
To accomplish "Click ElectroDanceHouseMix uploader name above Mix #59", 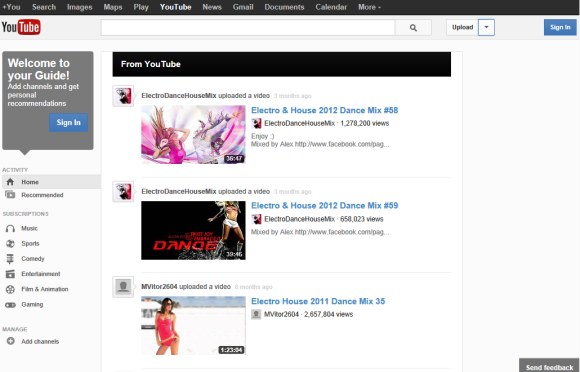I will 179,192.
